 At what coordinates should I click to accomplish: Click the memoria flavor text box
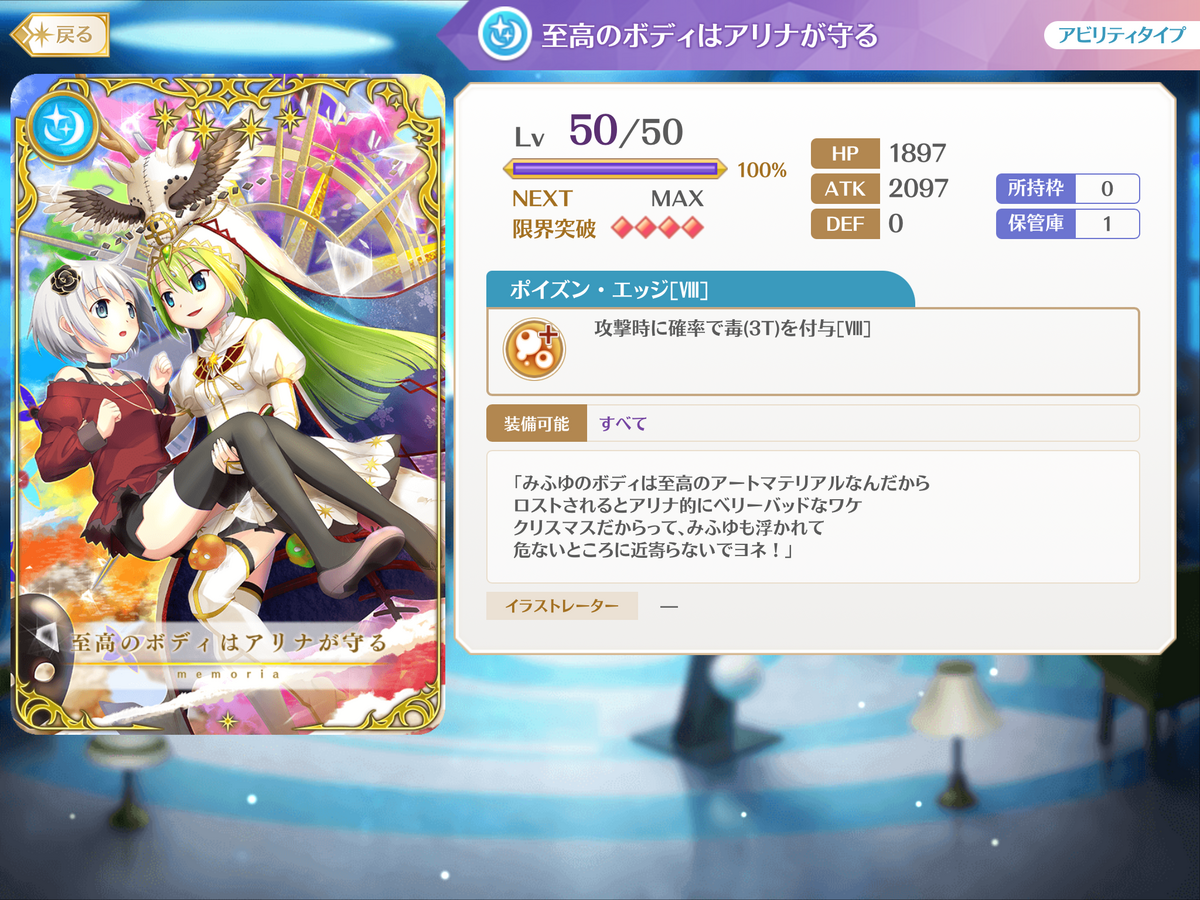click(813, 517)
